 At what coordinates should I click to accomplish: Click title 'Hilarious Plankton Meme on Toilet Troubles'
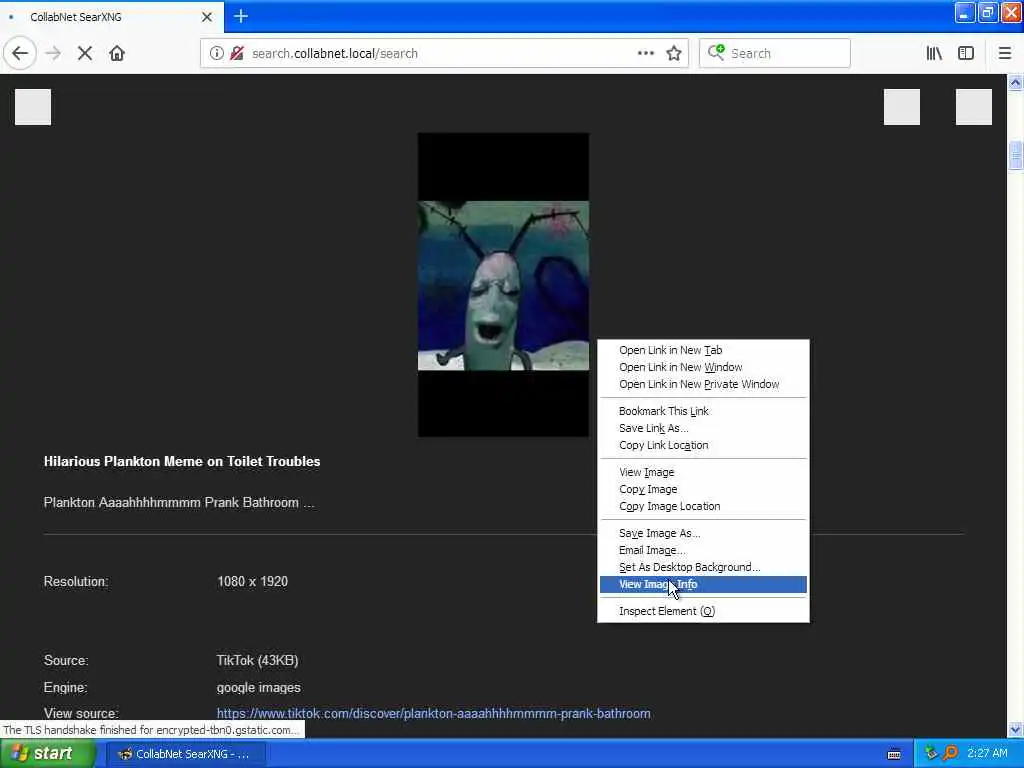pos(182,461)
